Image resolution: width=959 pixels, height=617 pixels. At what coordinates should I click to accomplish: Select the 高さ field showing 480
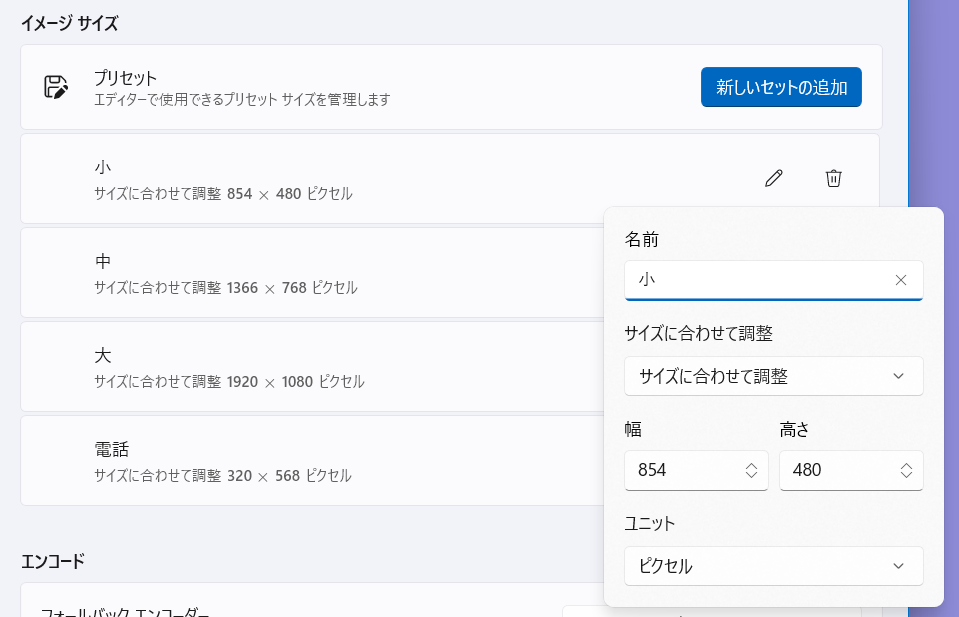(845, 470)
